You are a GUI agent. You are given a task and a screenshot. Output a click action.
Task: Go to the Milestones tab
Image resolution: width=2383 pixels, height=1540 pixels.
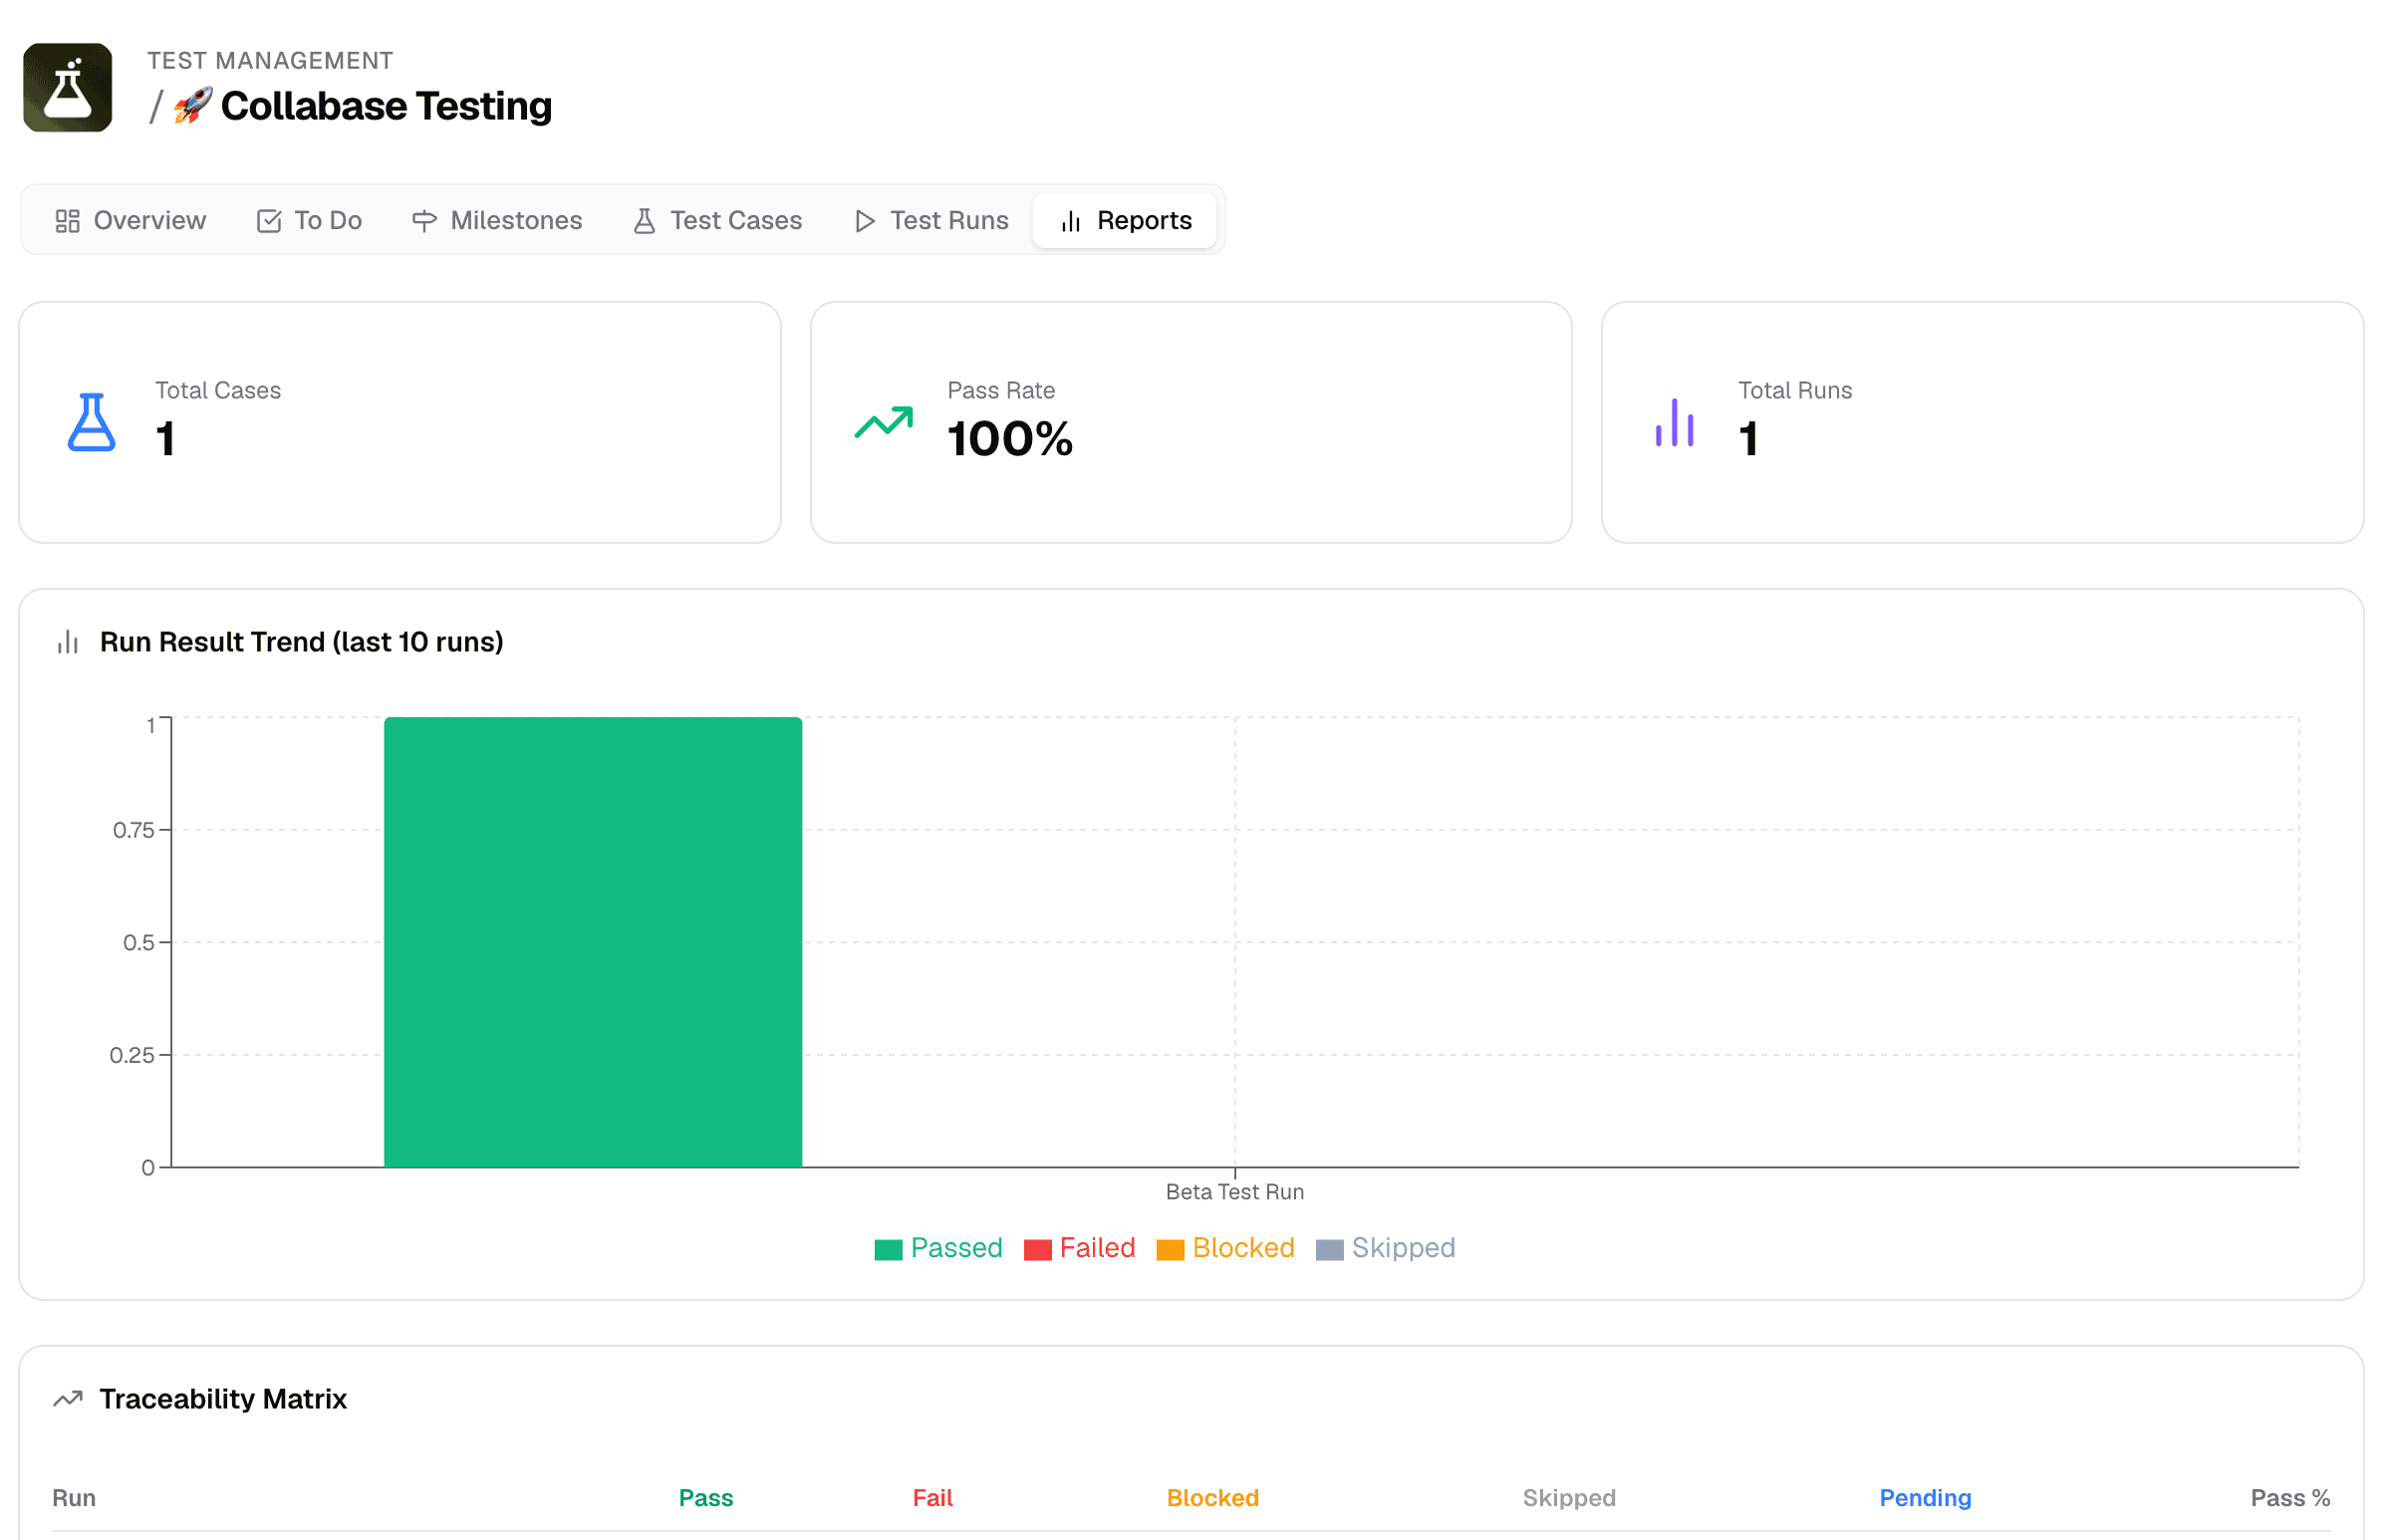click(x=497, y=220)
